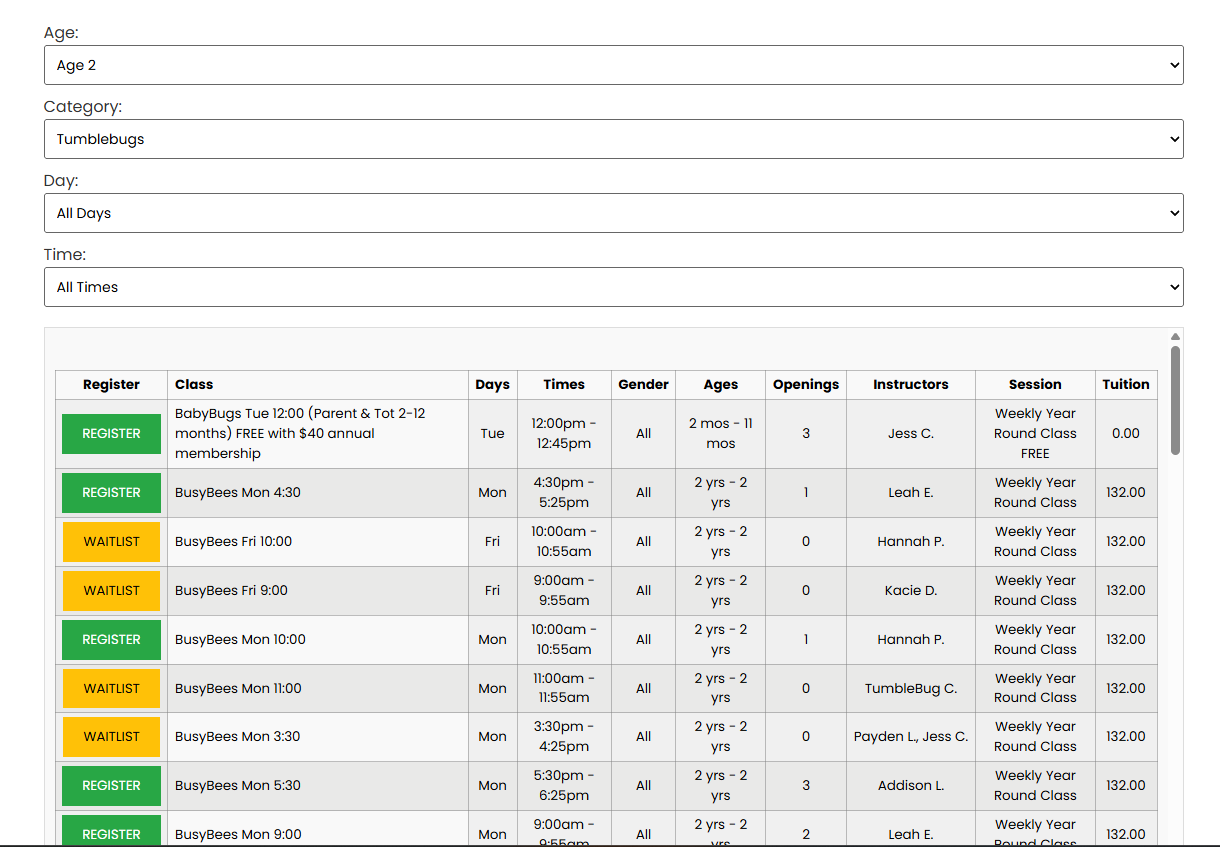Click the scrollbar up arrow of the table
The image size is (1220, 847).
click(x=1175, y=336)
